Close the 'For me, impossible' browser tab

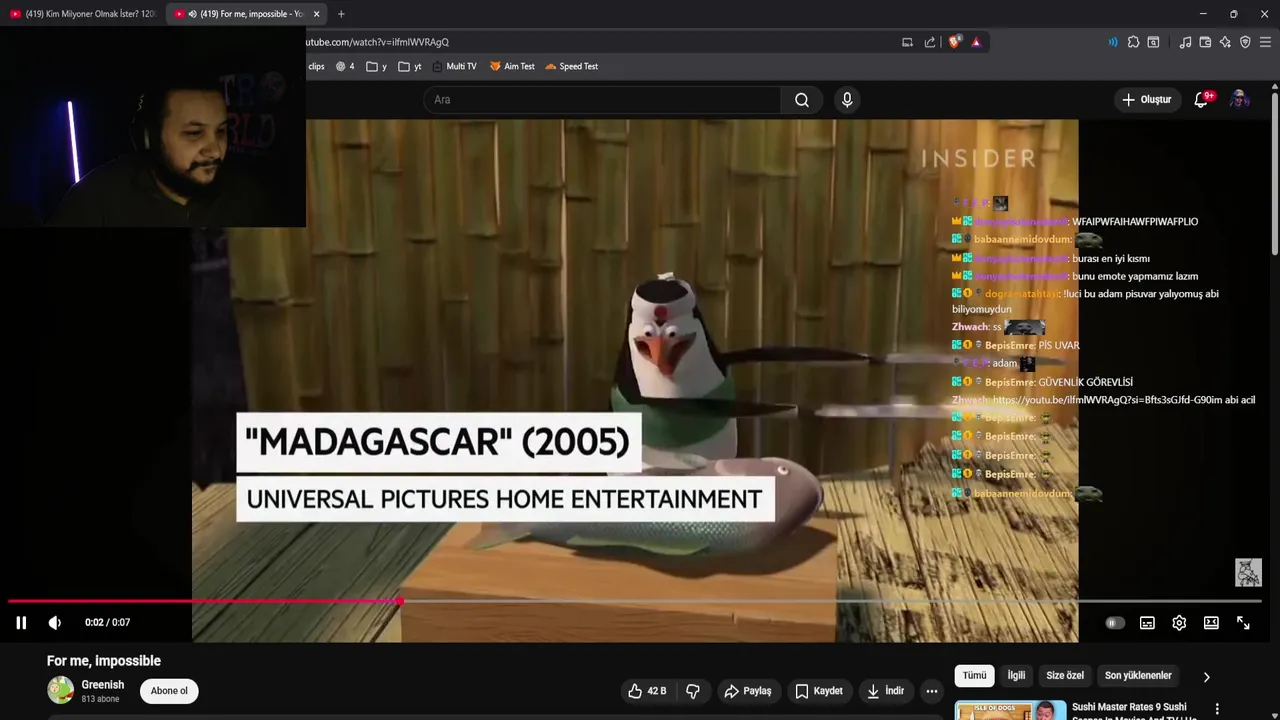pos(317,14)
